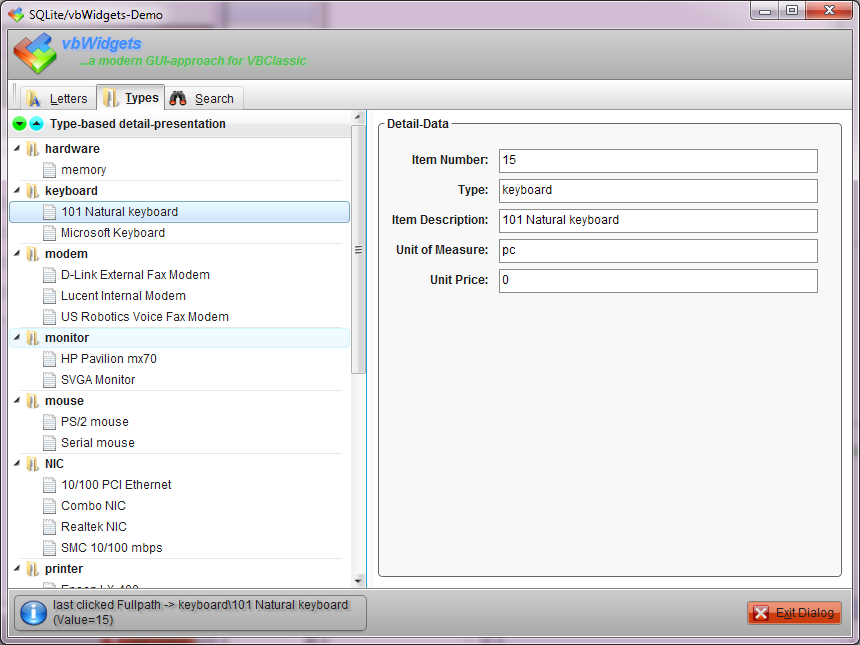Choose the HP Pavilion mx70 item
This screenshot has width=860, height=645.
click(x=108, y=359)
